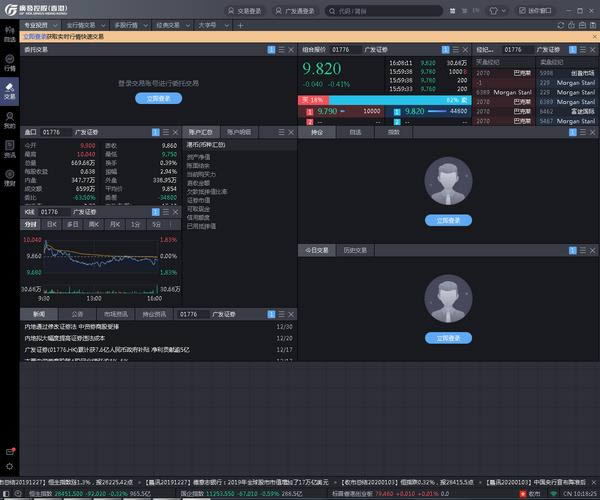The width and height of the screenshot is (600, 500).
Task: Close the 盘口 panel
Action: click(175, 132)
